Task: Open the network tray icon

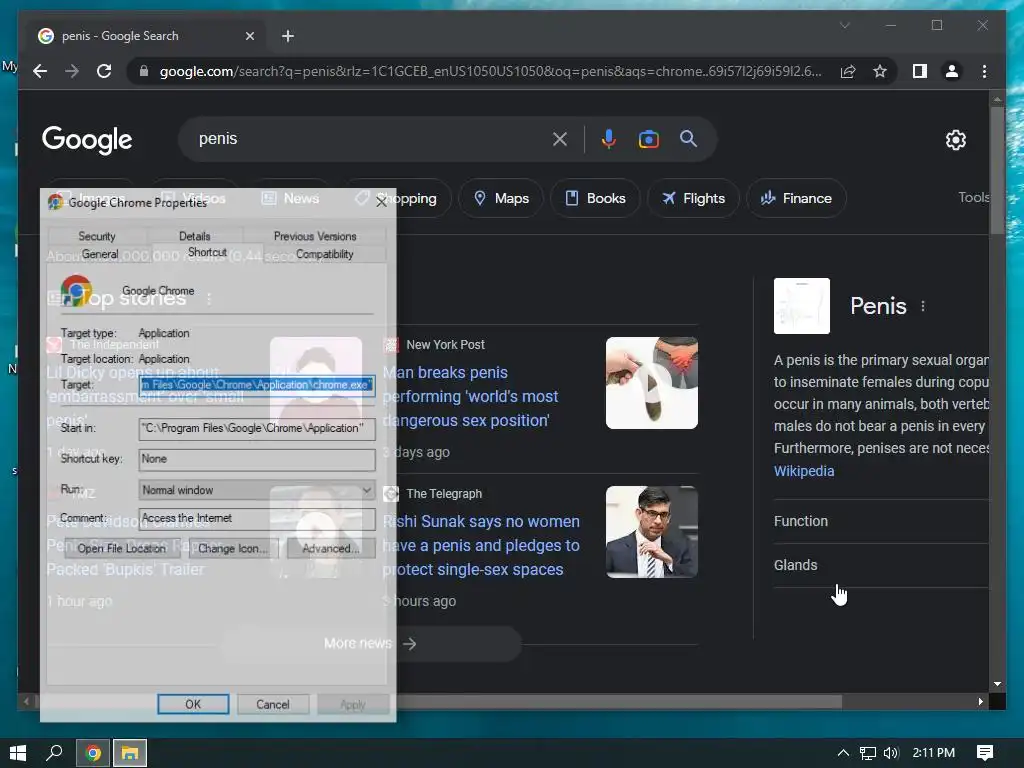Action: coord(867,753)
